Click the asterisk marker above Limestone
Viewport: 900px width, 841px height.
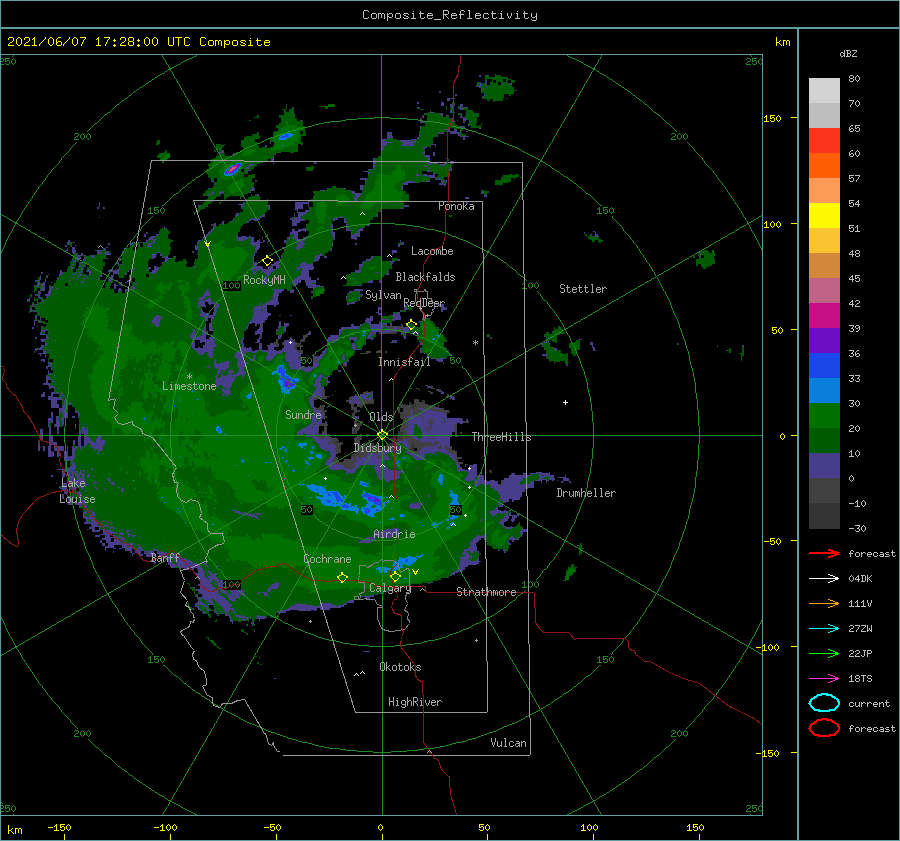189,377
